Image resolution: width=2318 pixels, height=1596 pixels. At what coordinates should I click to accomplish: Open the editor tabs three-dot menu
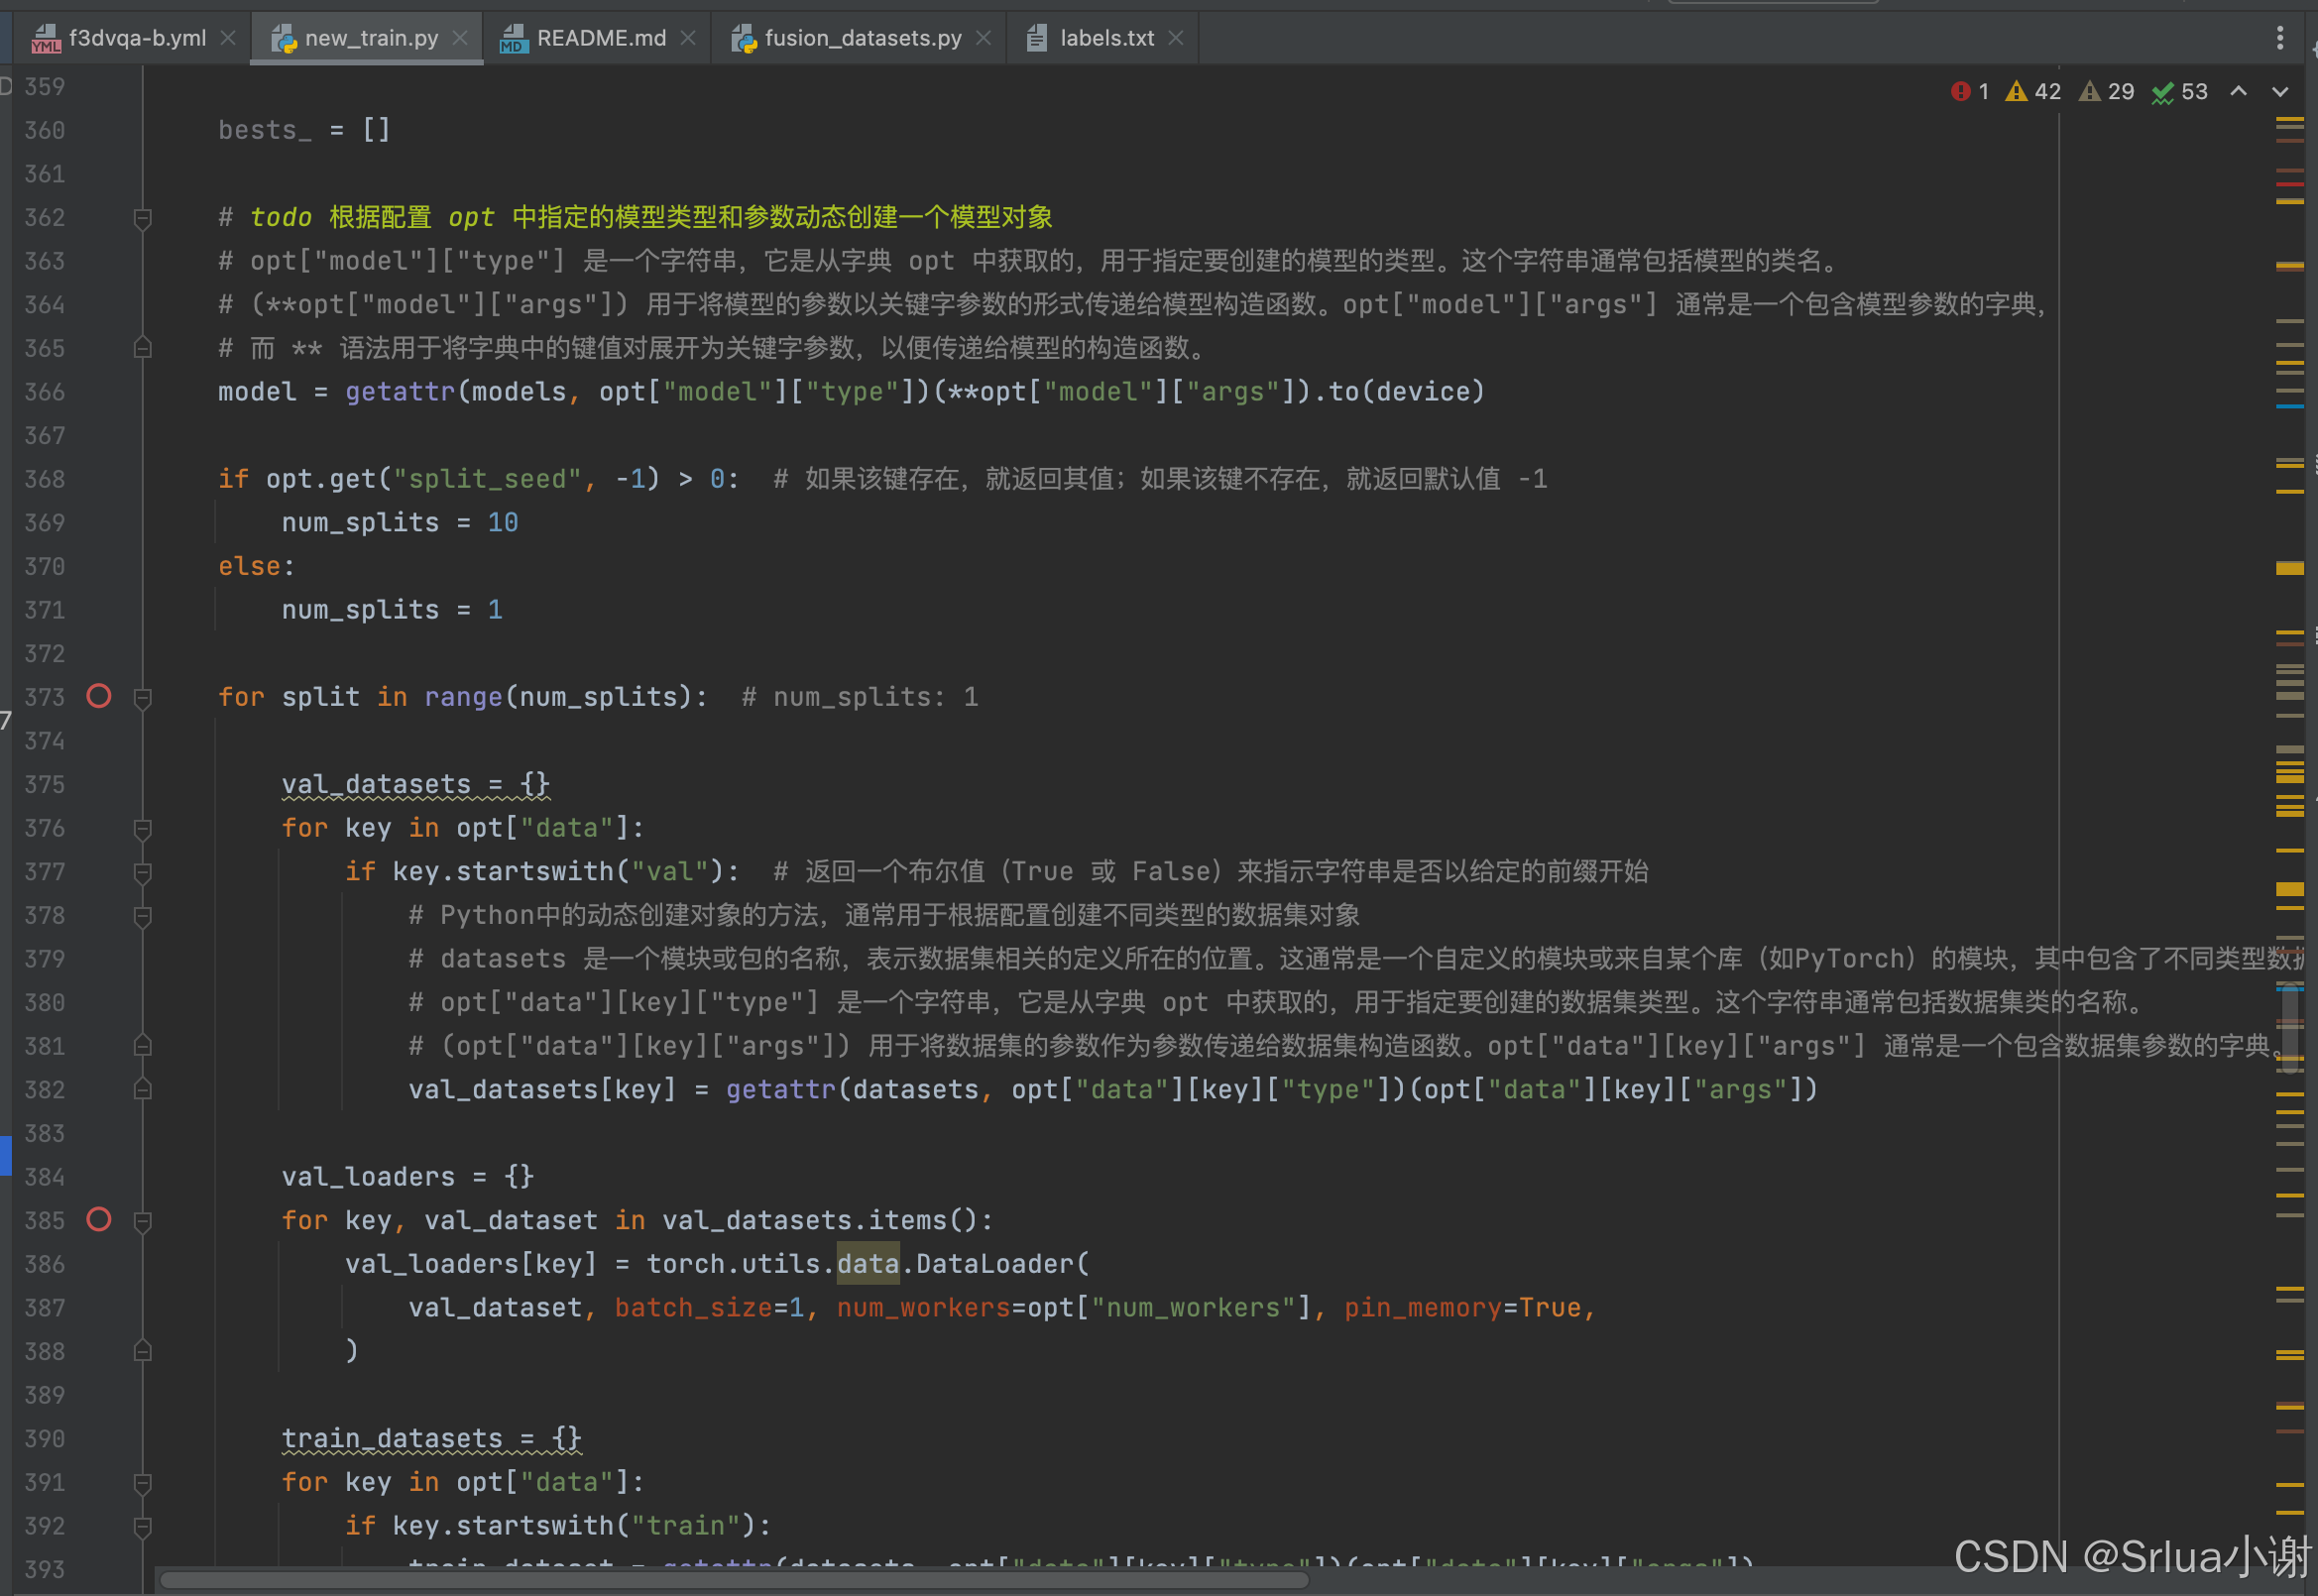pyautogui.click(x=2280, y=38)
